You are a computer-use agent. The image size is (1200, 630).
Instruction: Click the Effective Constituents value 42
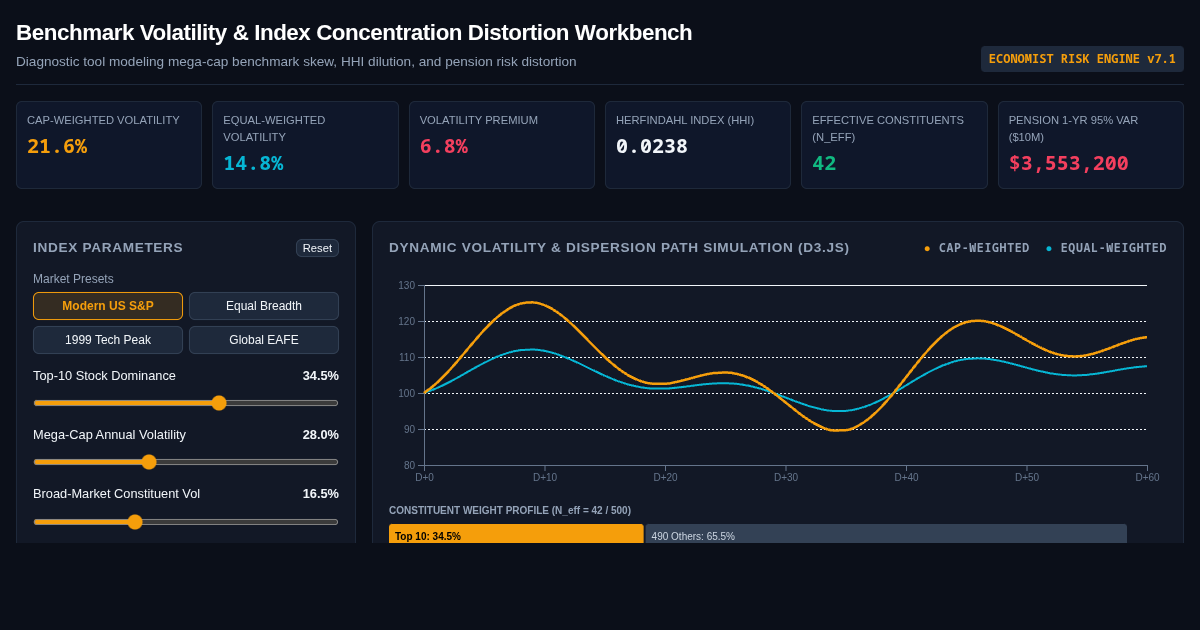tap(824, 163)
